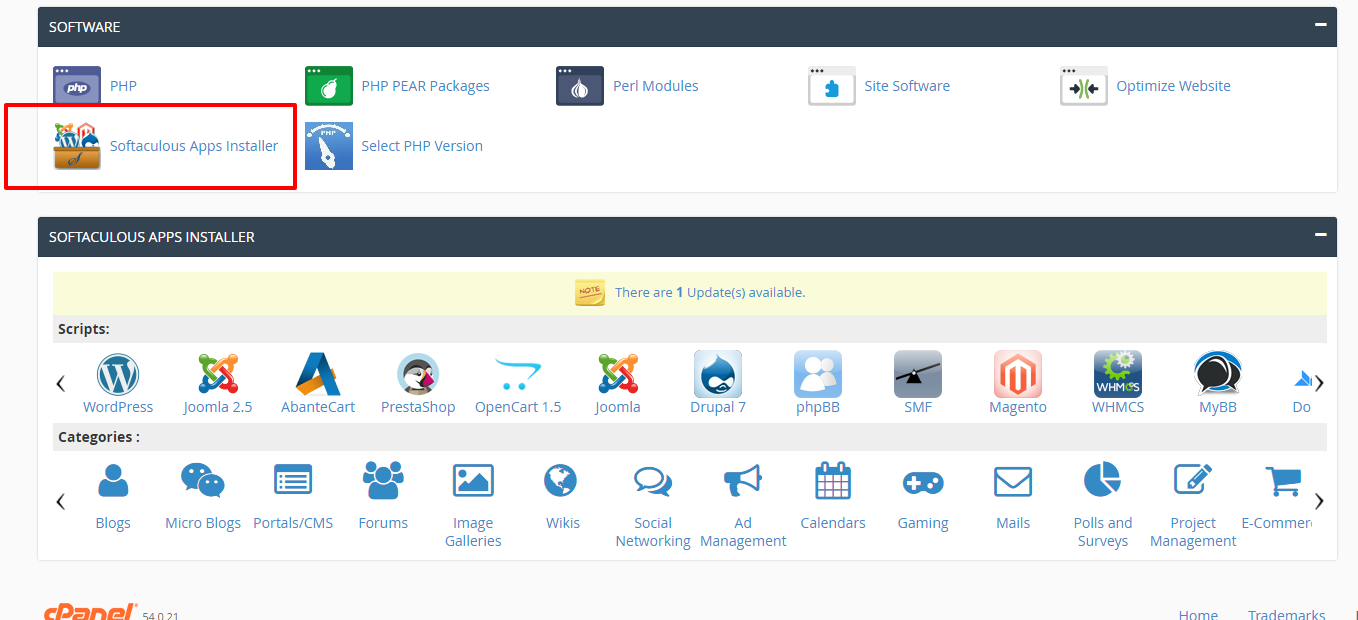Image resolution: width=1358 pixels, height=620 pixels.
Task: Click the "Categories :" heading
Action: (99, 437)
